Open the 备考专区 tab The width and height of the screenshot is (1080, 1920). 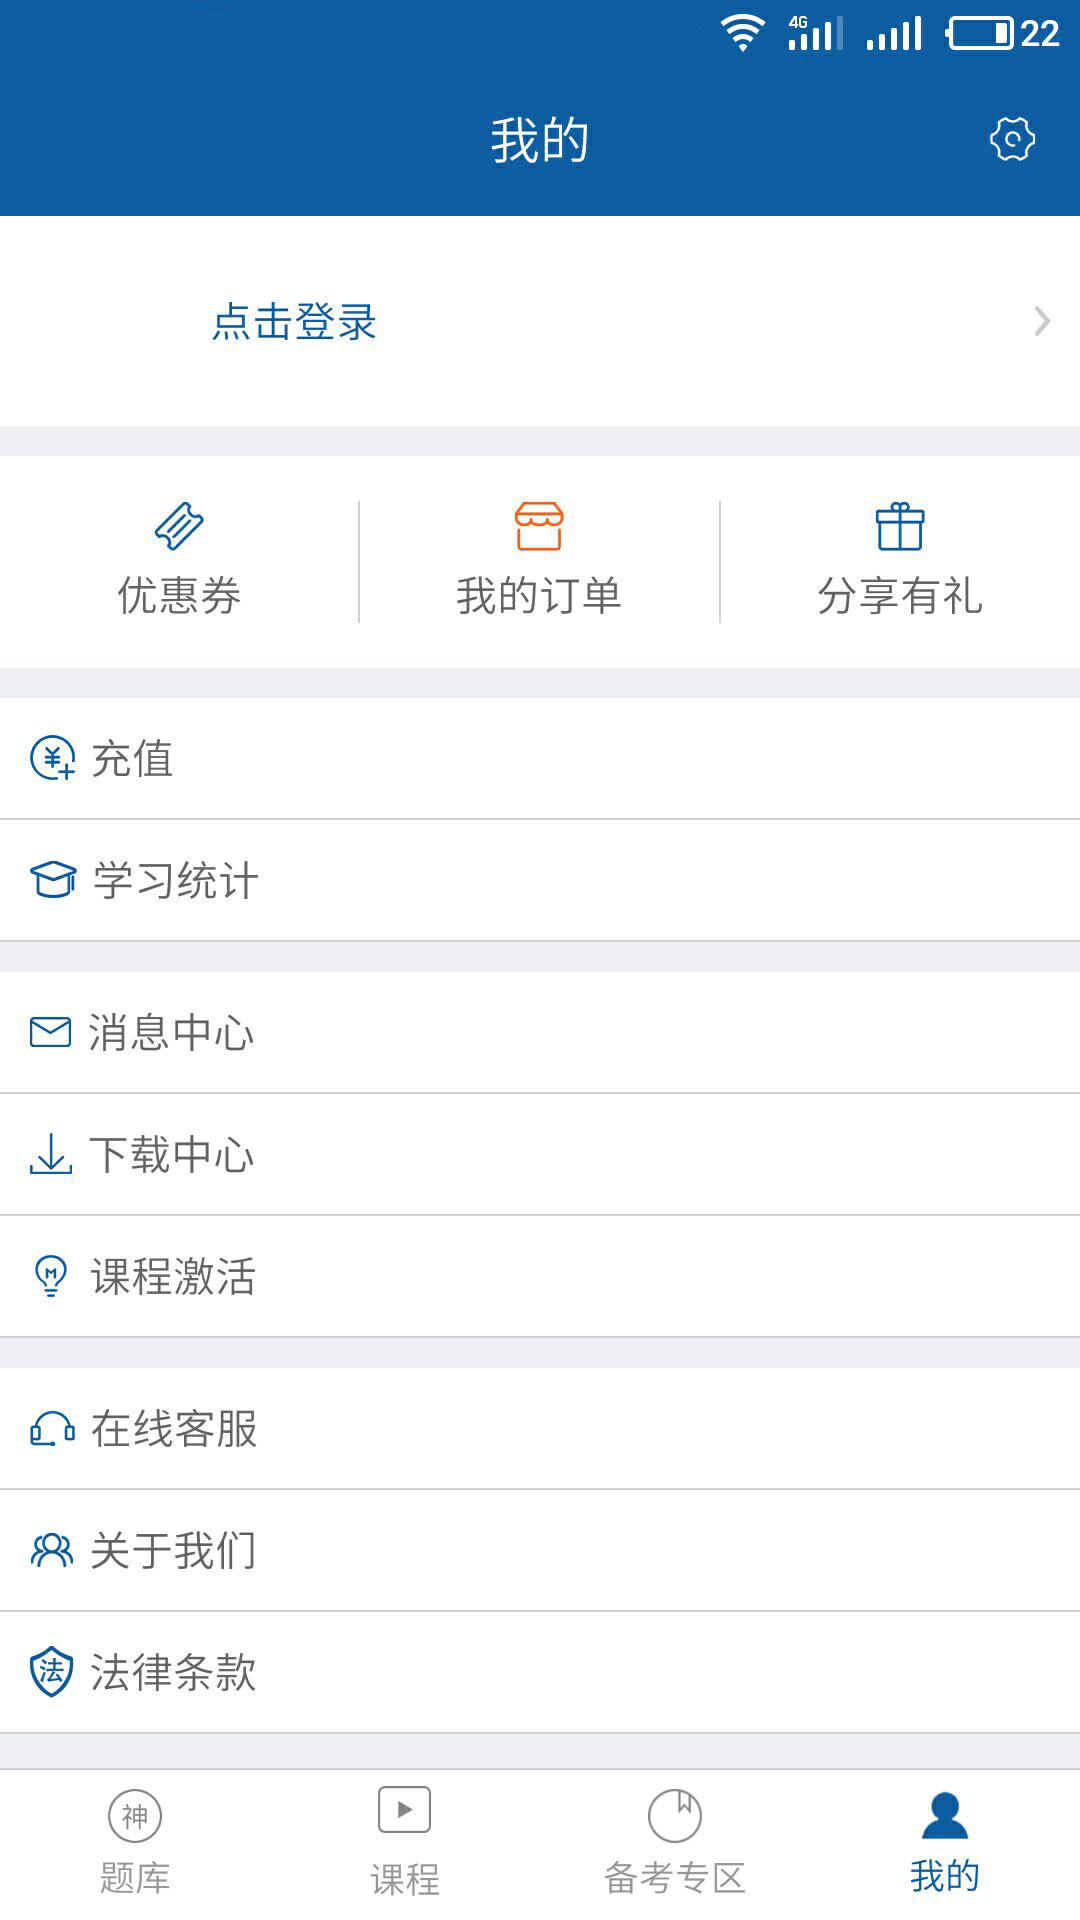click(x=675, y=1842)
